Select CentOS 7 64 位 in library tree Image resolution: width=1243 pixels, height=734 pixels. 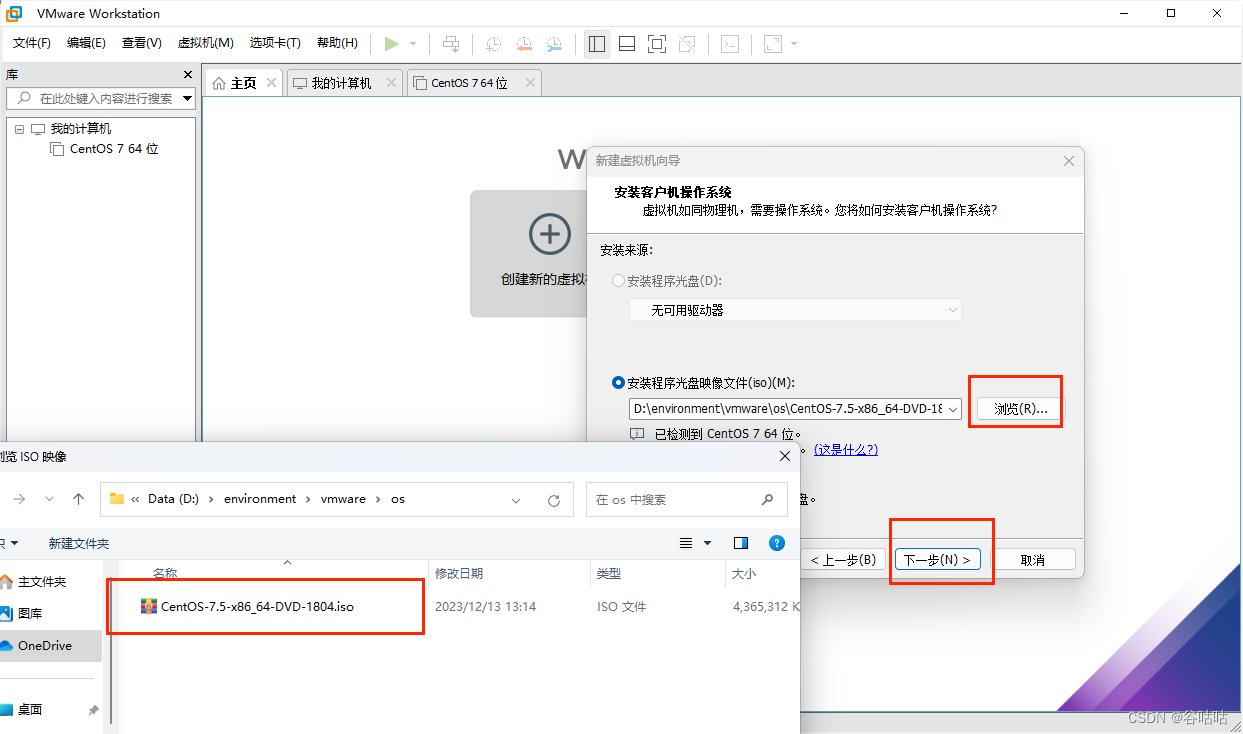[x=113, y=149]
